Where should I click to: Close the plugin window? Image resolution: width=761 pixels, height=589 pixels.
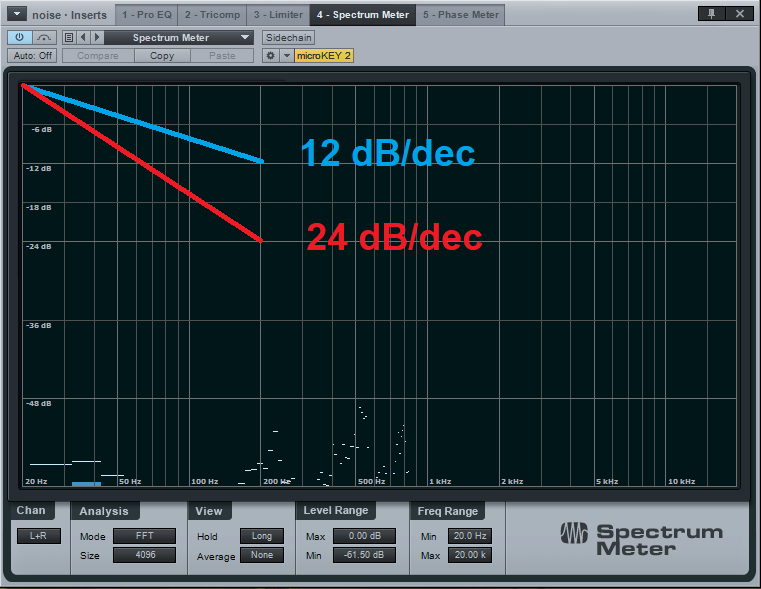pos(740,14)
